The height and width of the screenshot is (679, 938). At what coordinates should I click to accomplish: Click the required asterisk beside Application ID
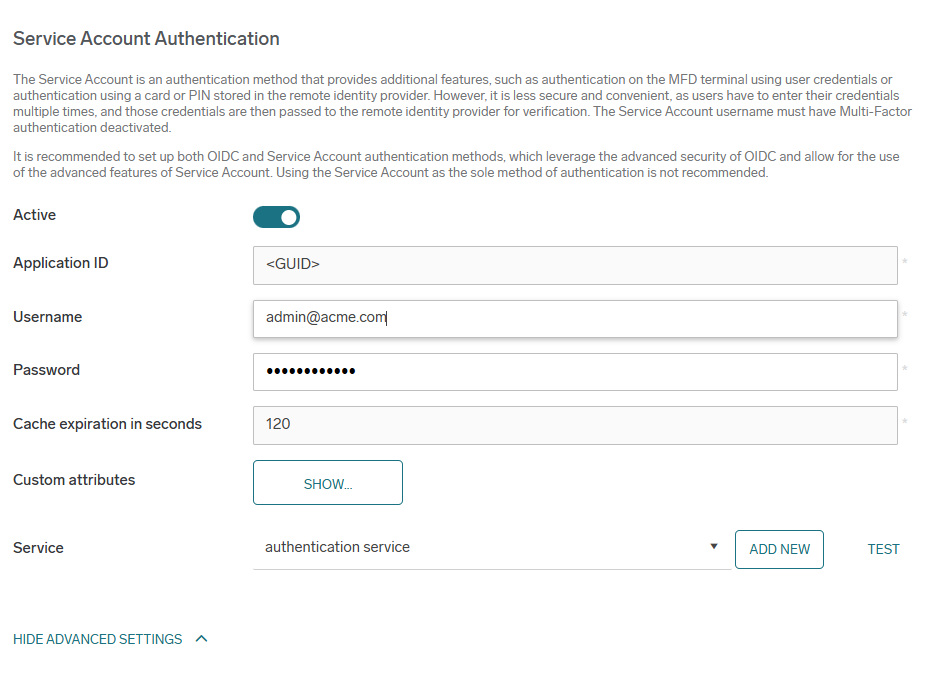click(905, 263)
